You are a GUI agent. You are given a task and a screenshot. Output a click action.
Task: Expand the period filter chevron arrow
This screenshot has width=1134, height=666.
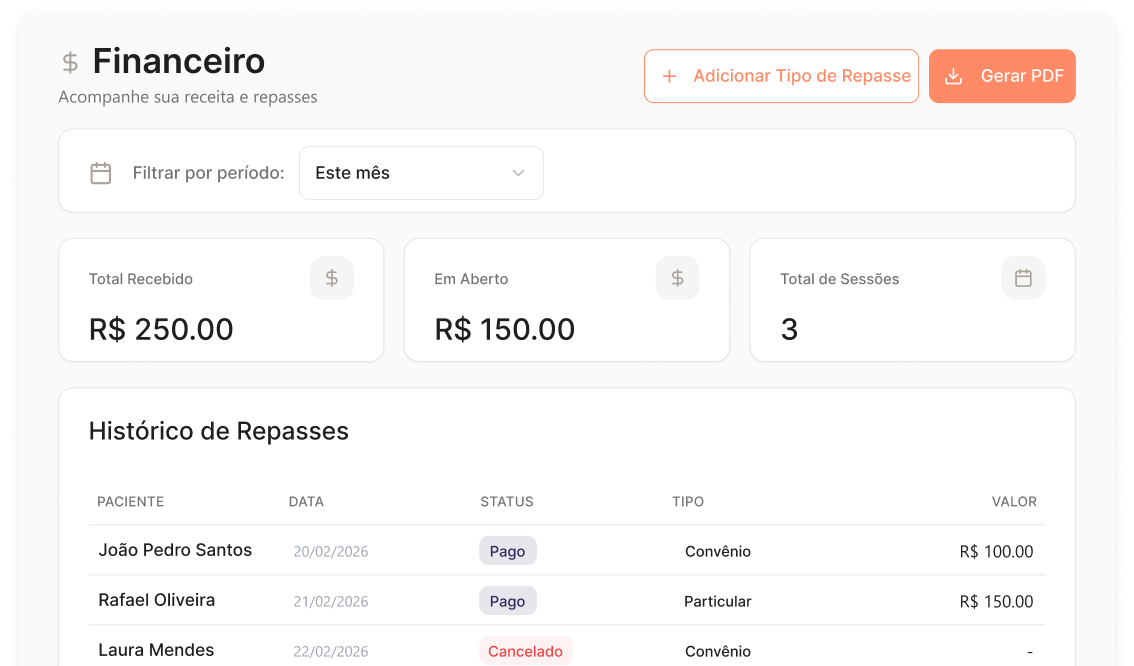click(518, 173)
